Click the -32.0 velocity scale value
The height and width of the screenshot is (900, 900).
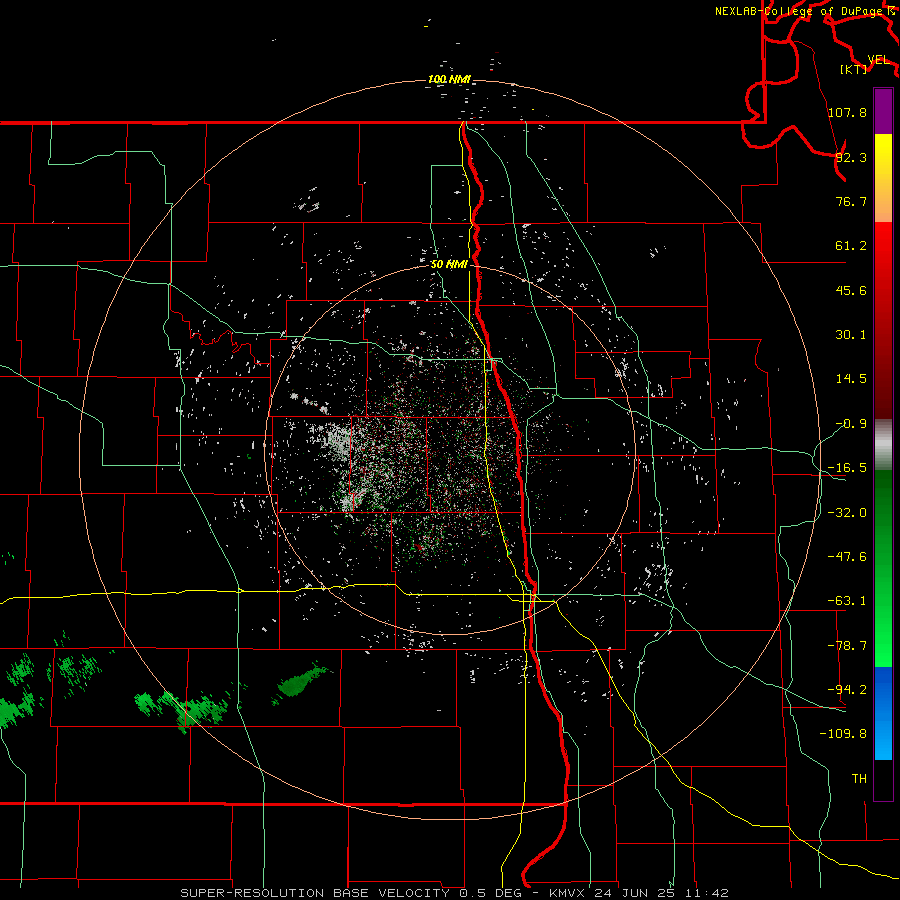click(x=847, y=513)
